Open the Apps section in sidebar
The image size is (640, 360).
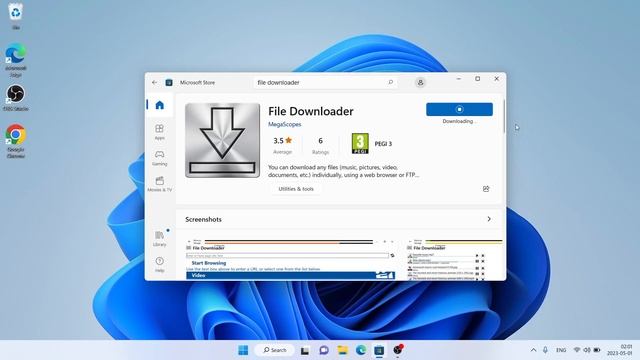tap(160, 132)
